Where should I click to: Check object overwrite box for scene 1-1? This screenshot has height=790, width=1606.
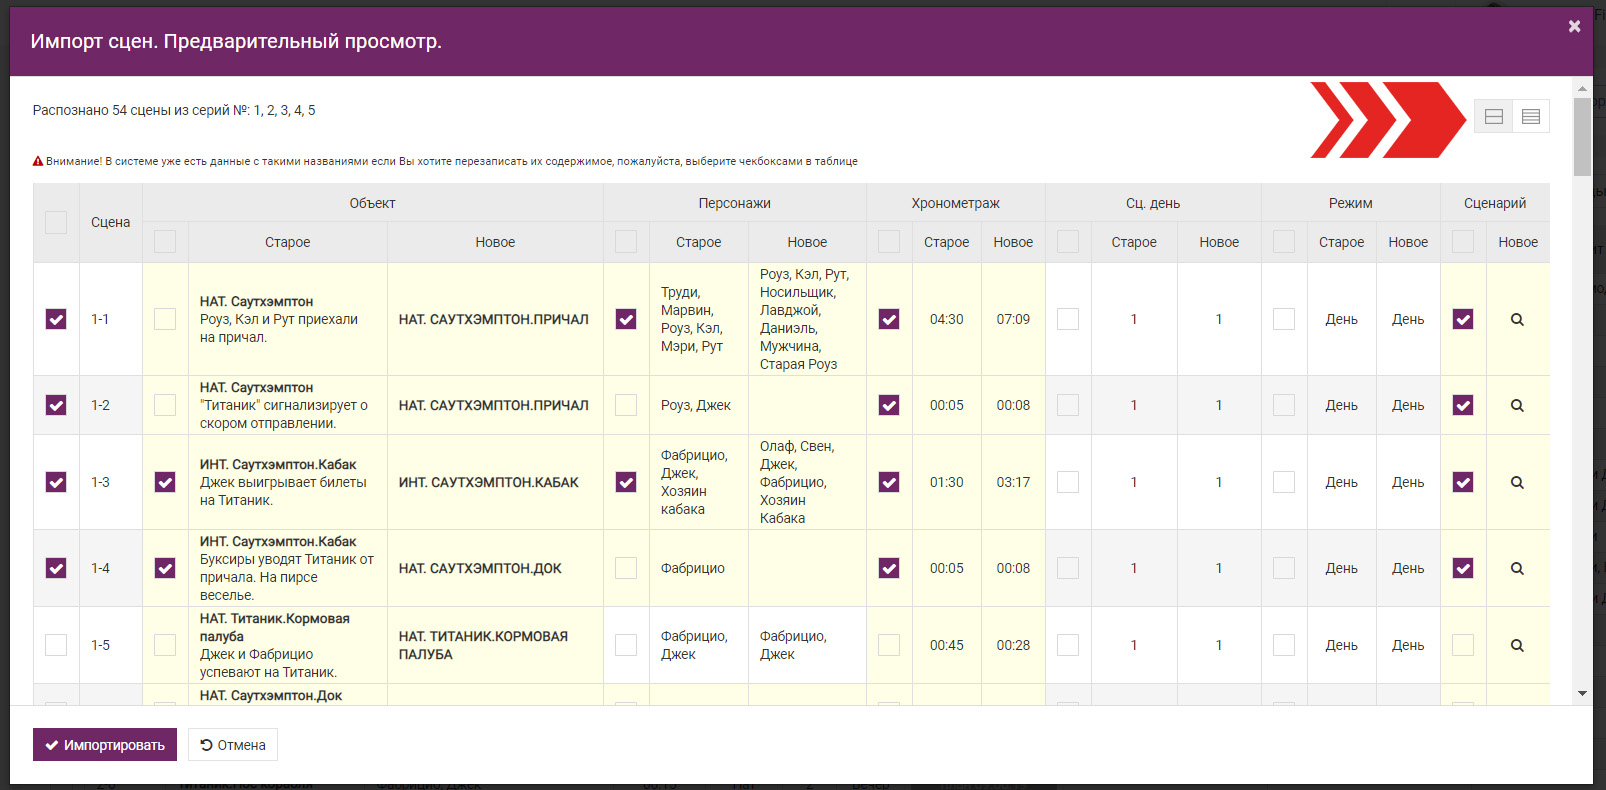[x=165, y=319]
